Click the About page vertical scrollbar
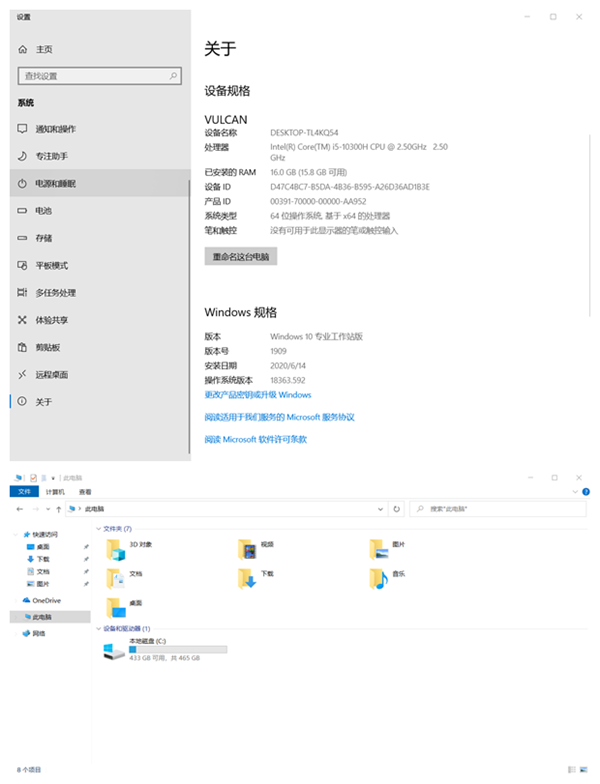This screenshot has height=784, width=600. (590, 225)
